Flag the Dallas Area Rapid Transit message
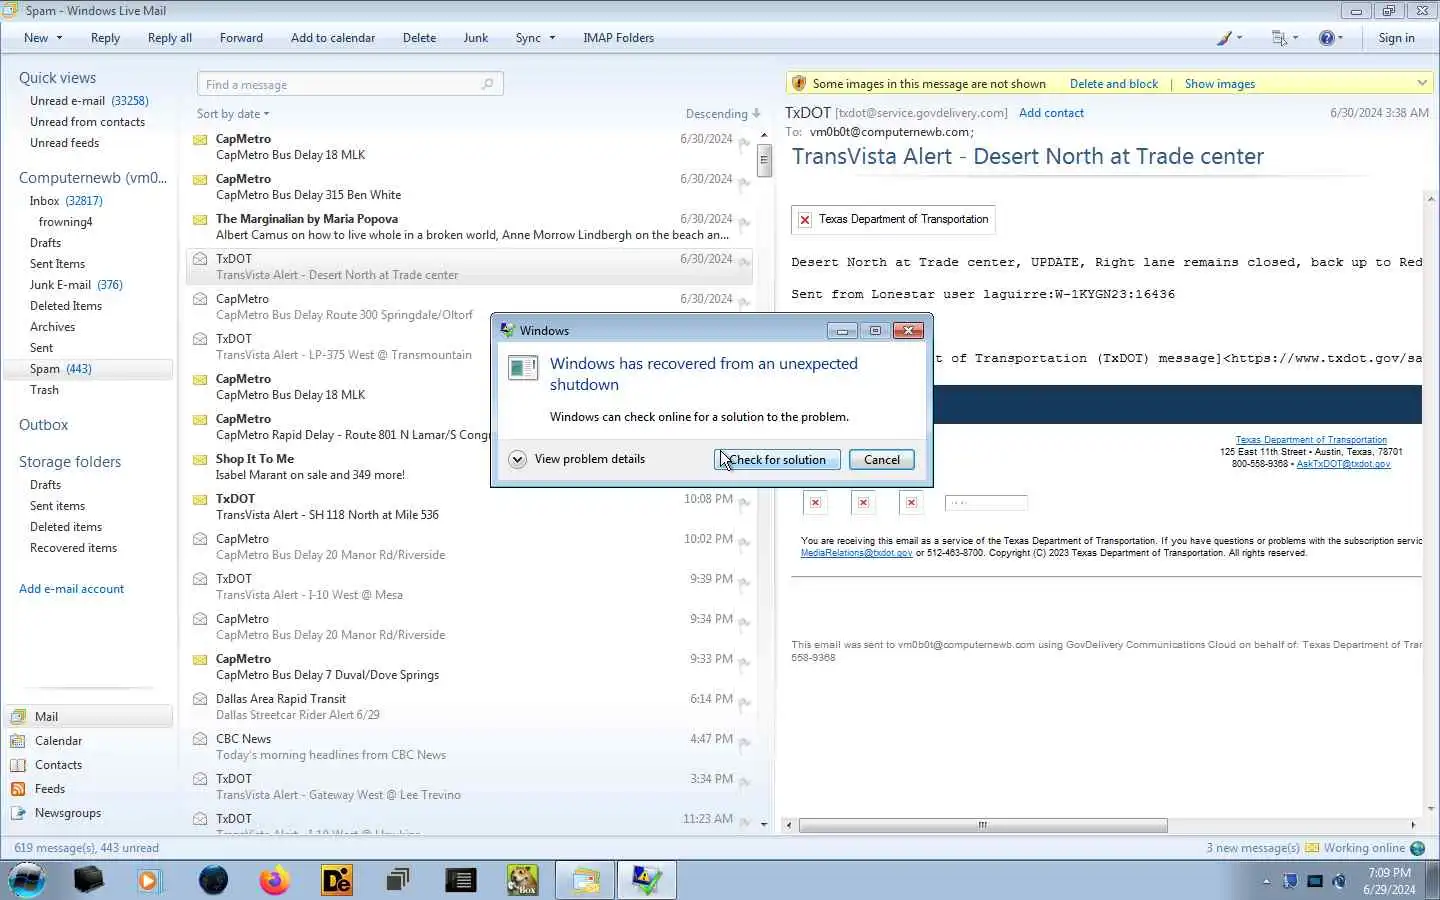The image size is (1440, 900). pos(744,703)
